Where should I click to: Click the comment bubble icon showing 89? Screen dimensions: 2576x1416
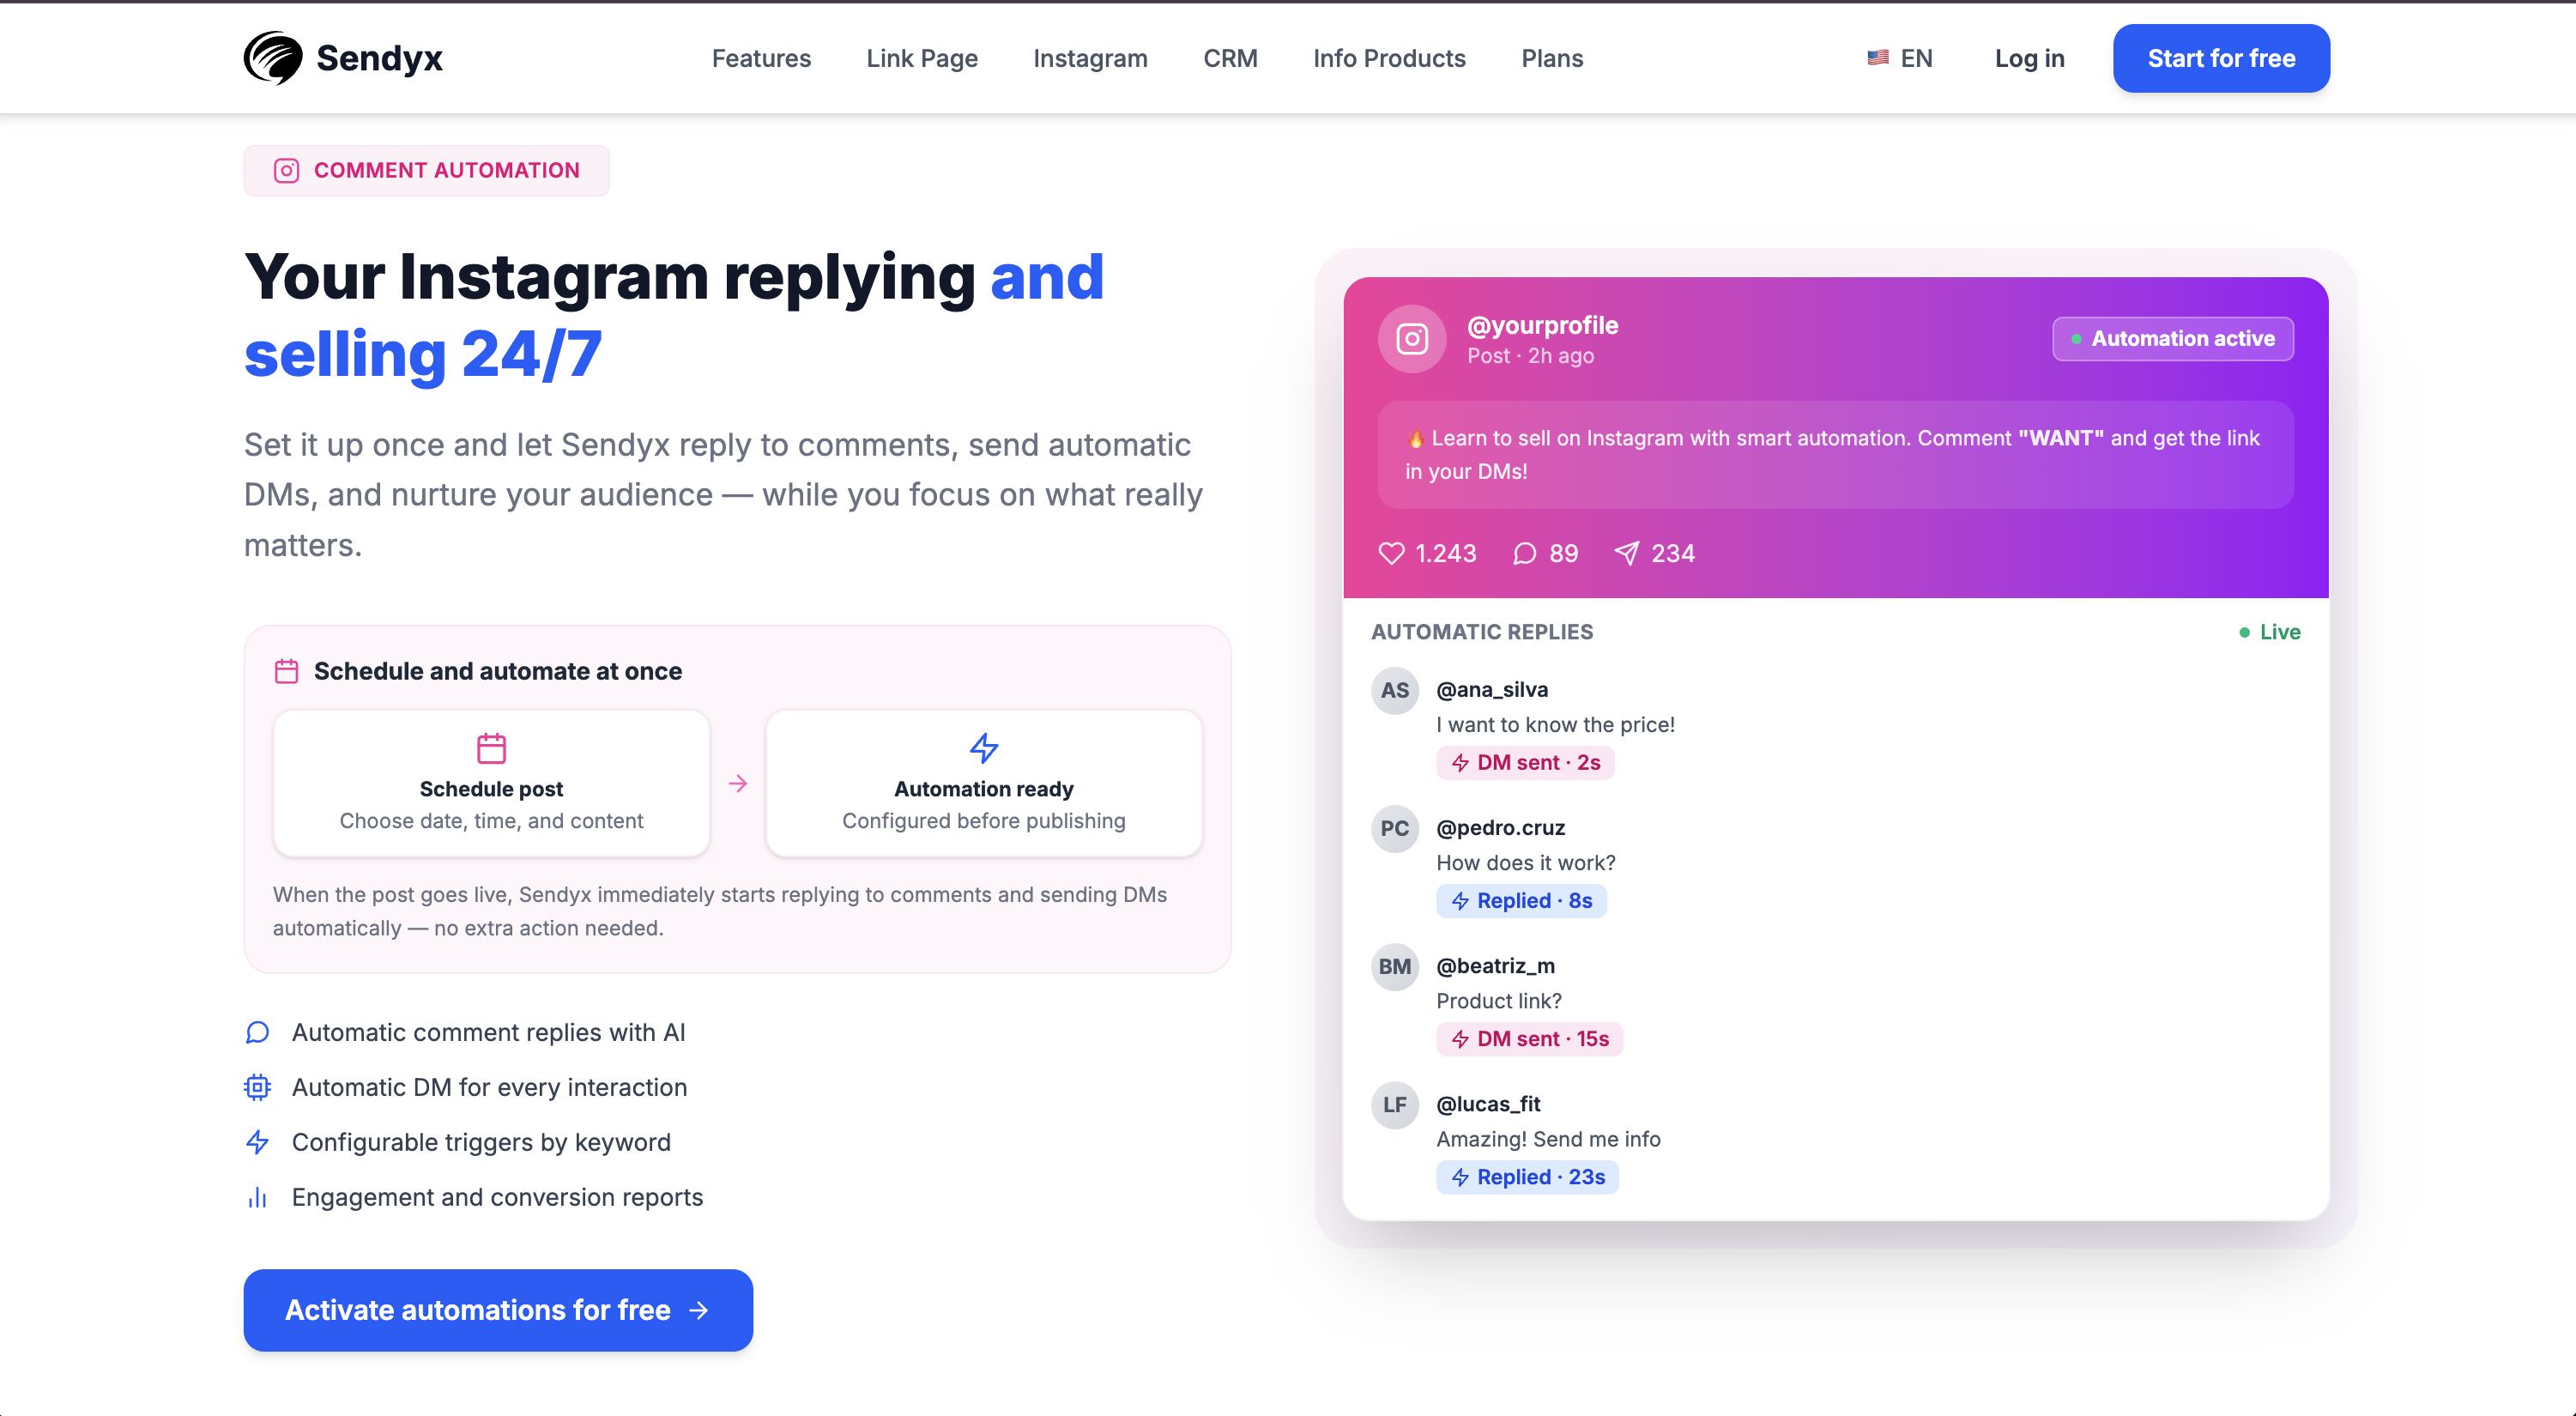(1524, 553)
